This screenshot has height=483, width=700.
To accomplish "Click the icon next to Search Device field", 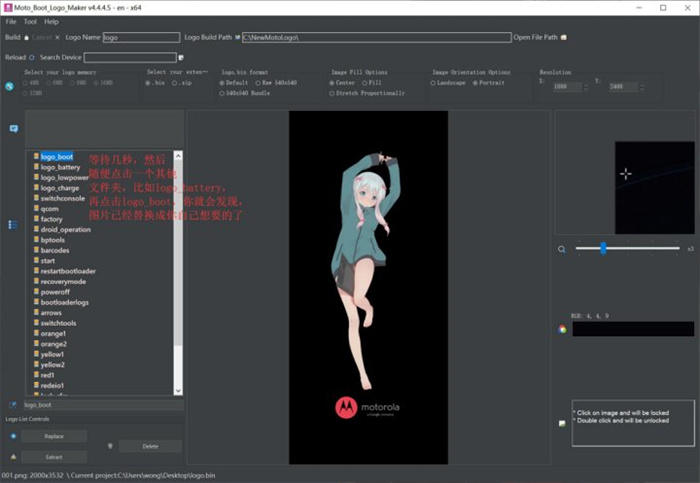I will point(181,57).
